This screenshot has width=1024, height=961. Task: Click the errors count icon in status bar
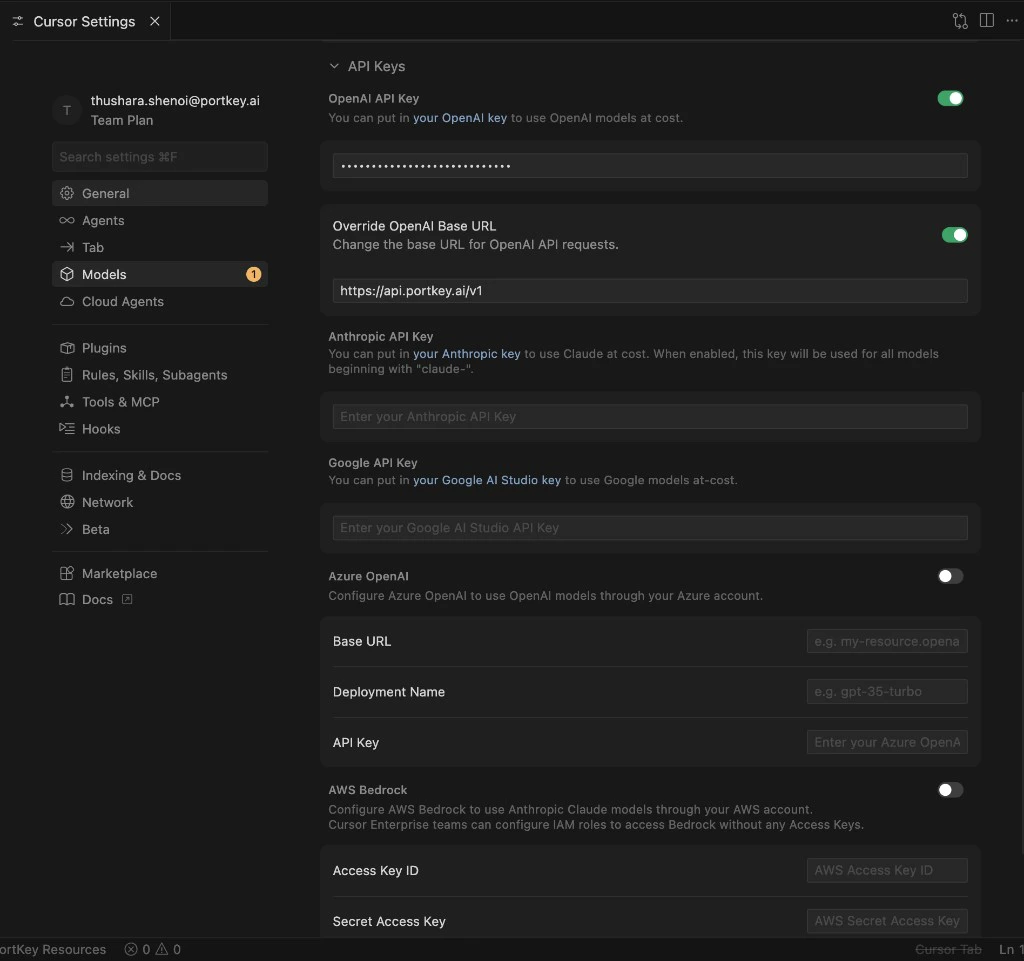pos(131,949)
